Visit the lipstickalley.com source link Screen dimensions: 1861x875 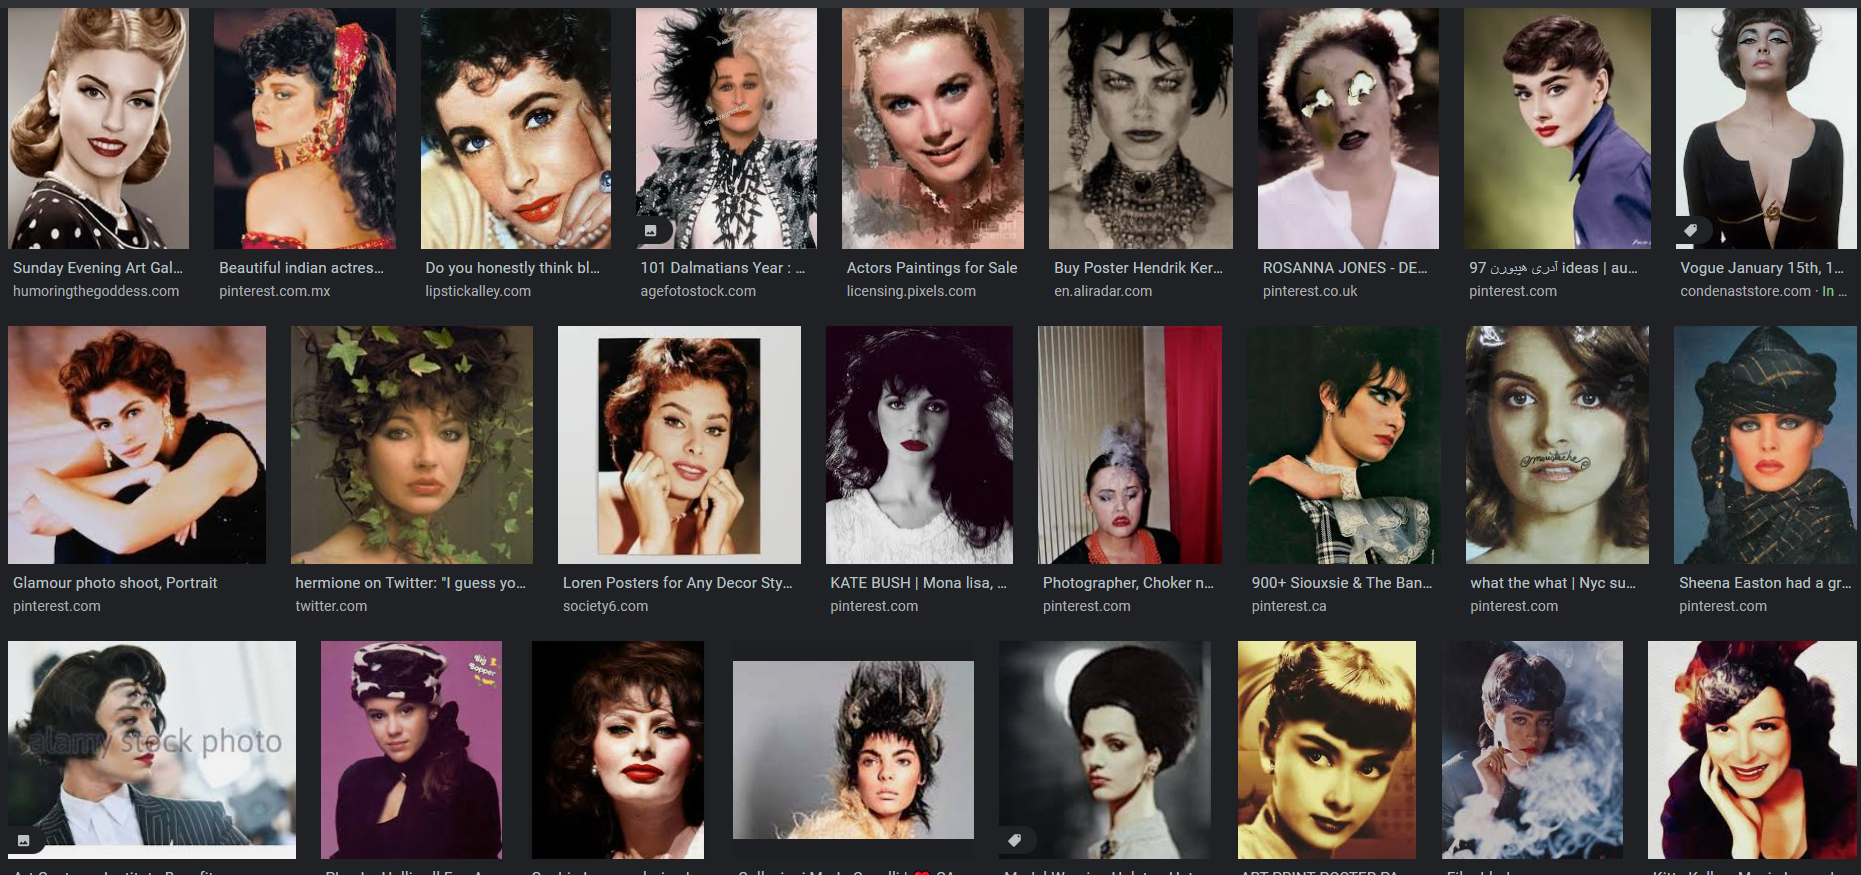[x=478, y=291]
